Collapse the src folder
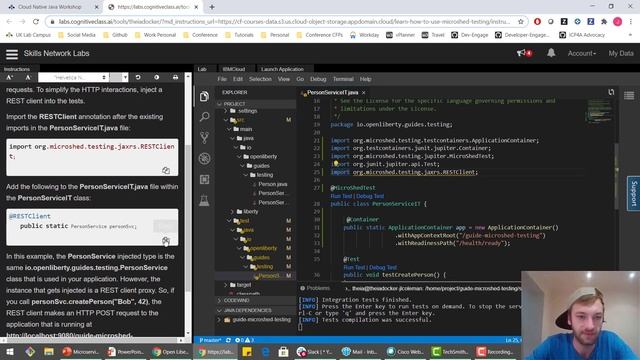The image size is (640, 360). [226, 120]
